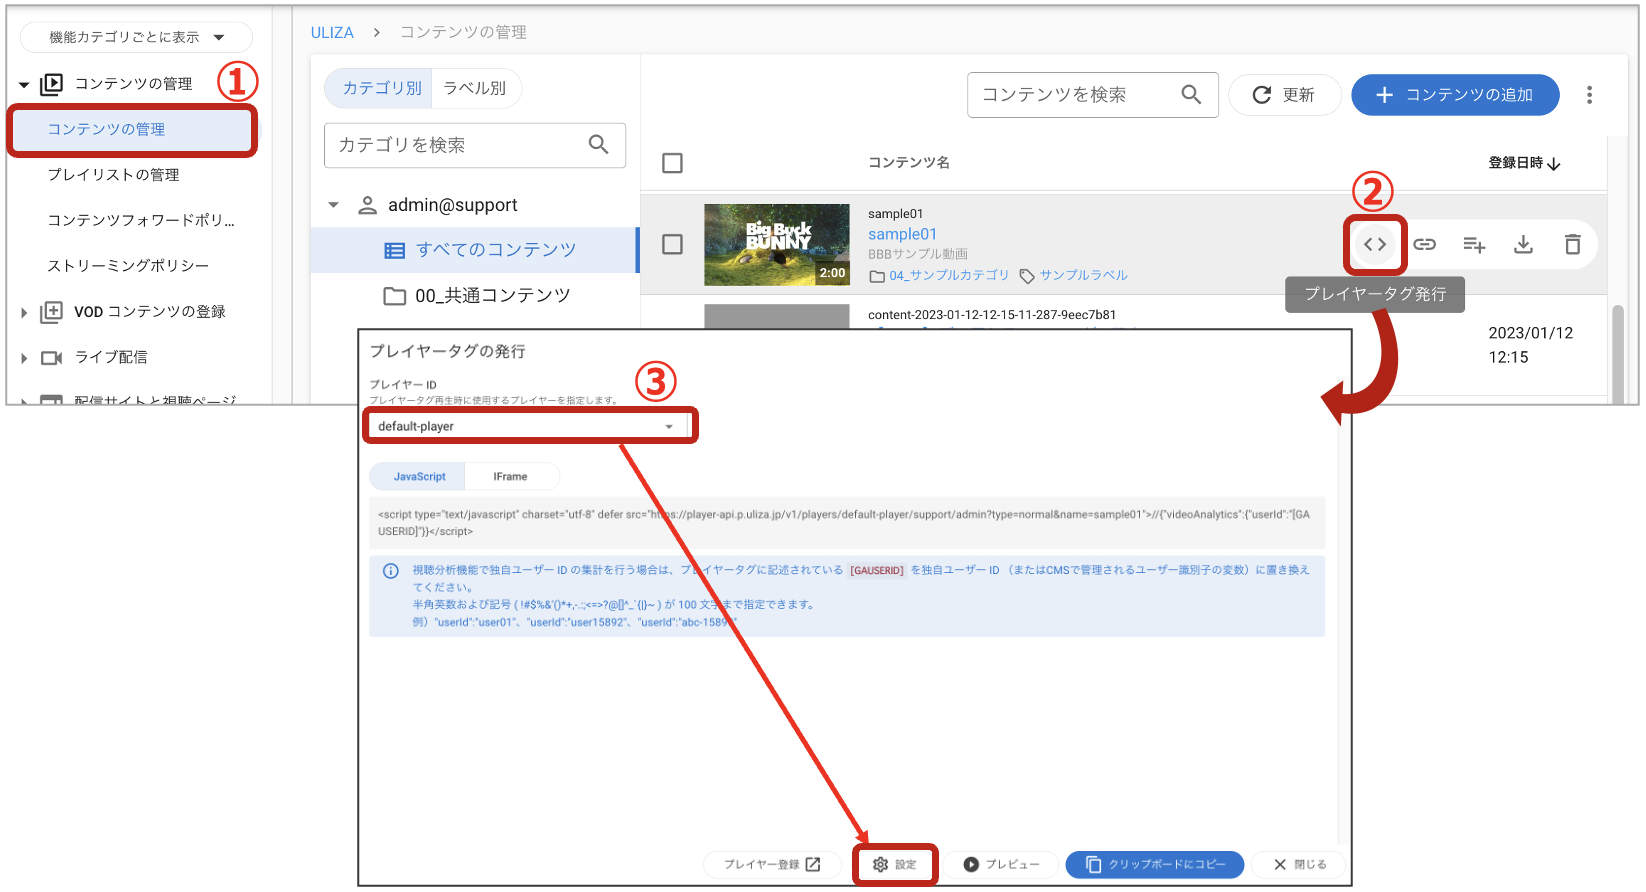
Task: Expand the VOD コンテンツの登録 section
Action: [24, 313]
